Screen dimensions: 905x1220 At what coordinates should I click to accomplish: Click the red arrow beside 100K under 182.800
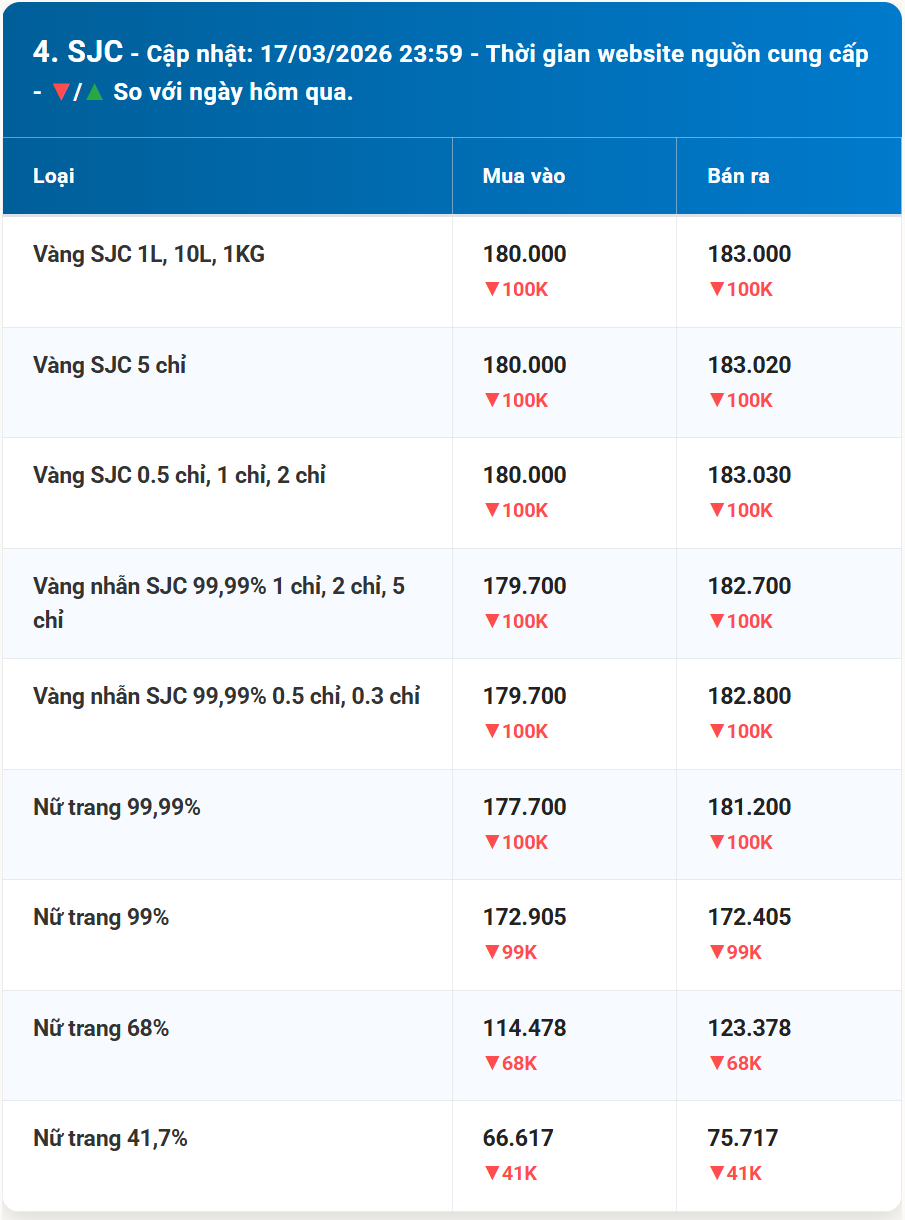[716, 731]
